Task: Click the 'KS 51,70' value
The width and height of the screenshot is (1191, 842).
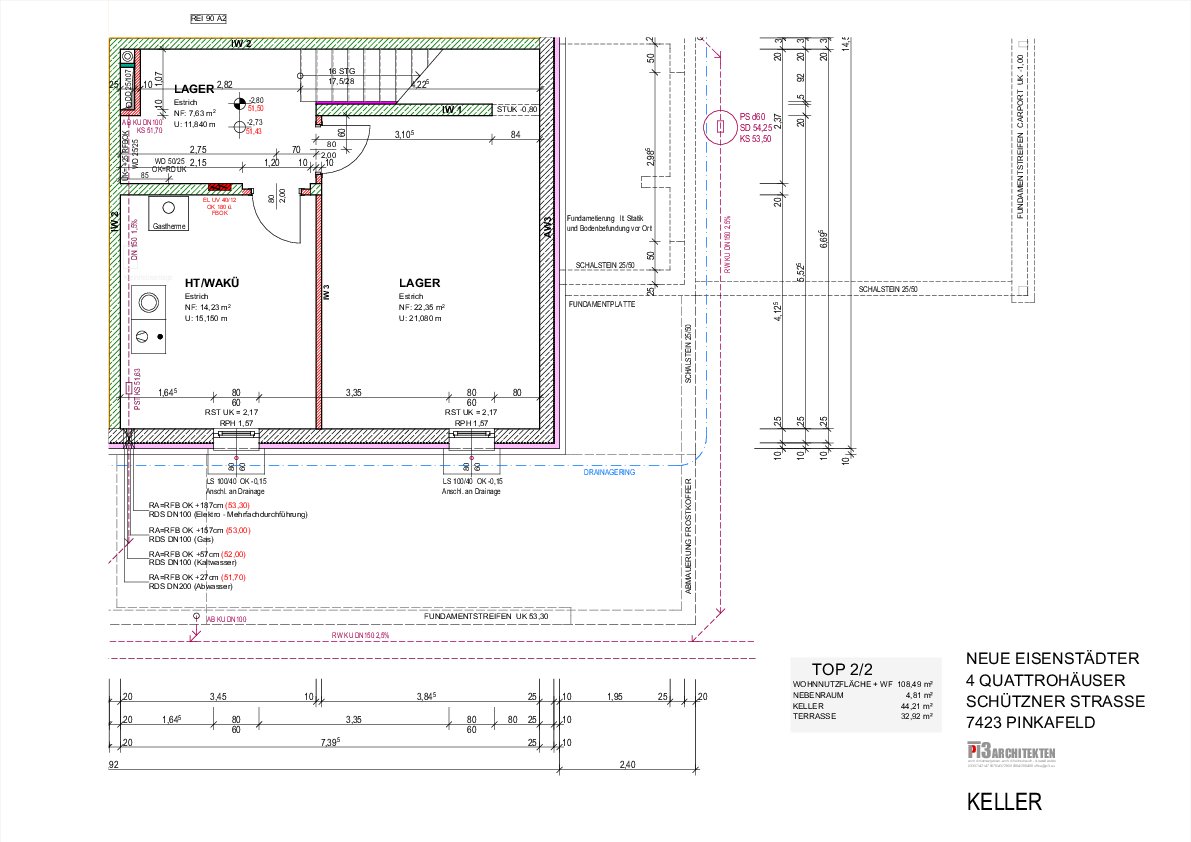Action: (x=150, y=131)
